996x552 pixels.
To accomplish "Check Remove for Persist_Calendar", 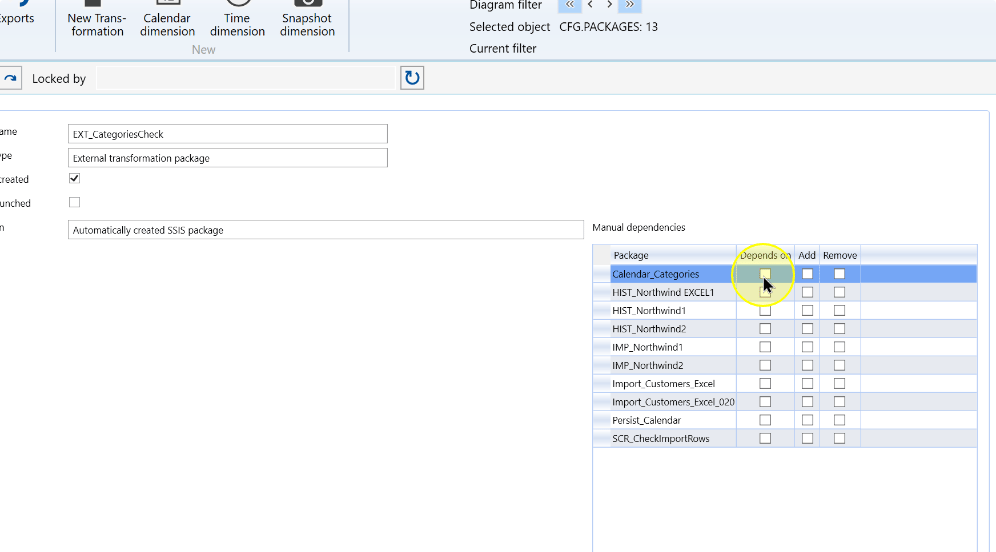I will click(839, 421).
